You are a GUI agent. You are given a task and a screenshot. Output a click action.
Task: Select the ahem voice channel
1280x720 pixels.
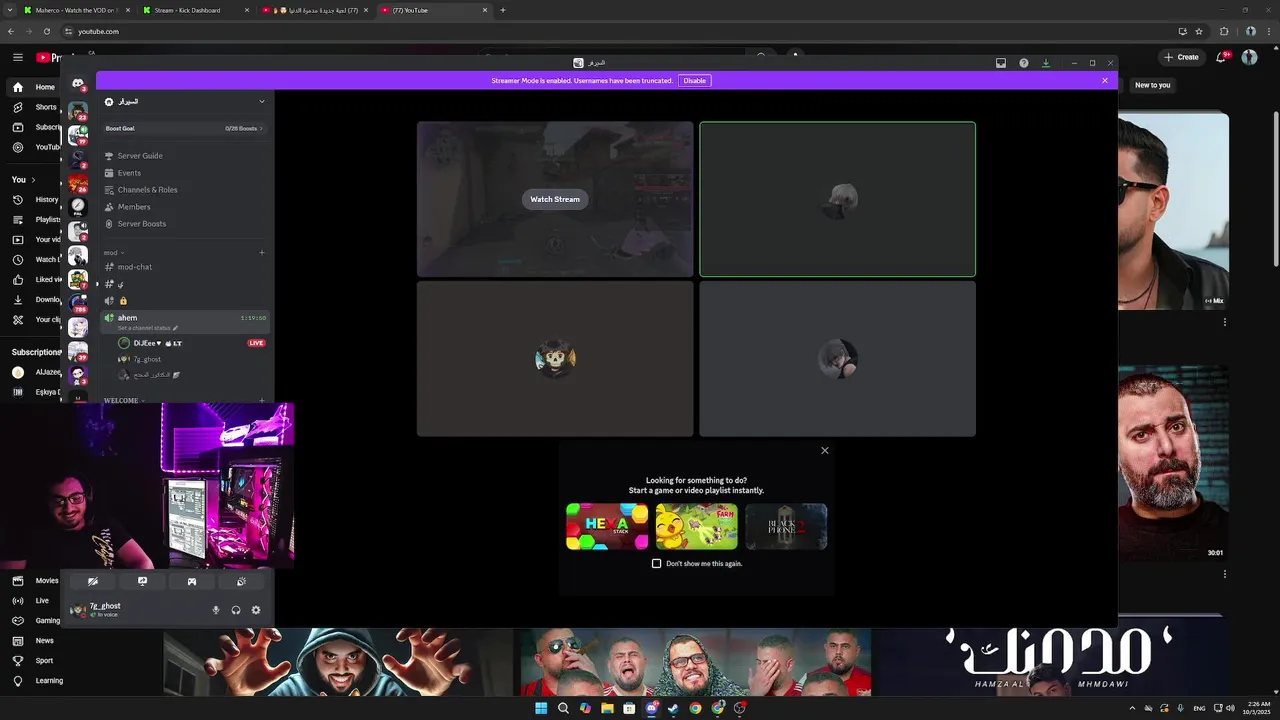185,321
